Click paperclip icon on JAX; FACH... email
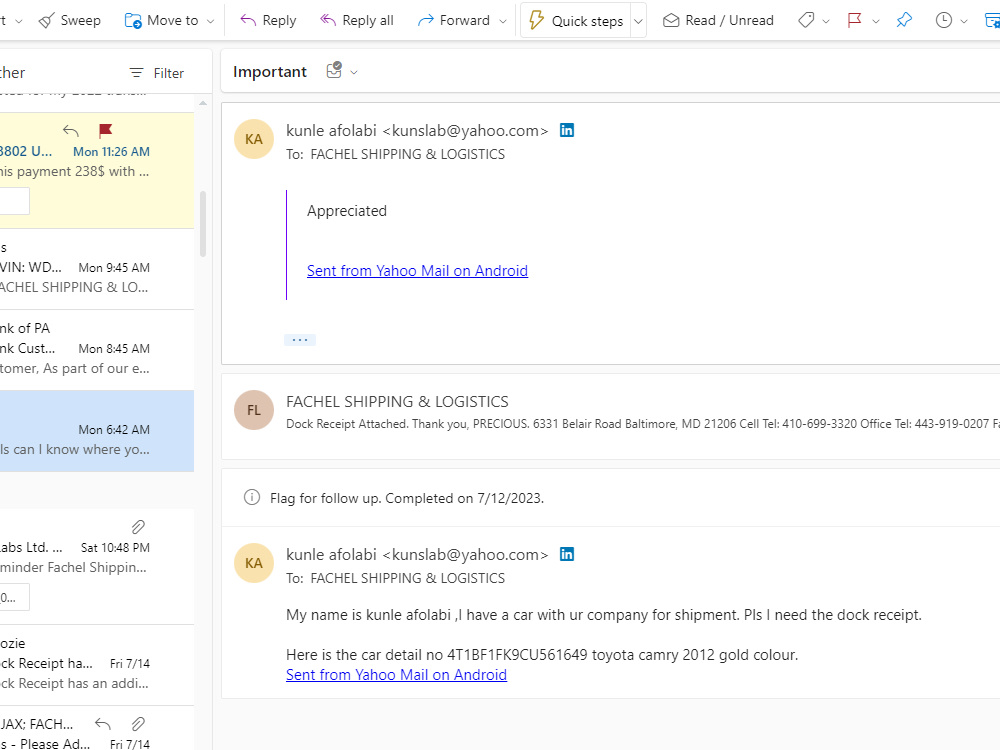1000x750 pixels. coord(138,724)
